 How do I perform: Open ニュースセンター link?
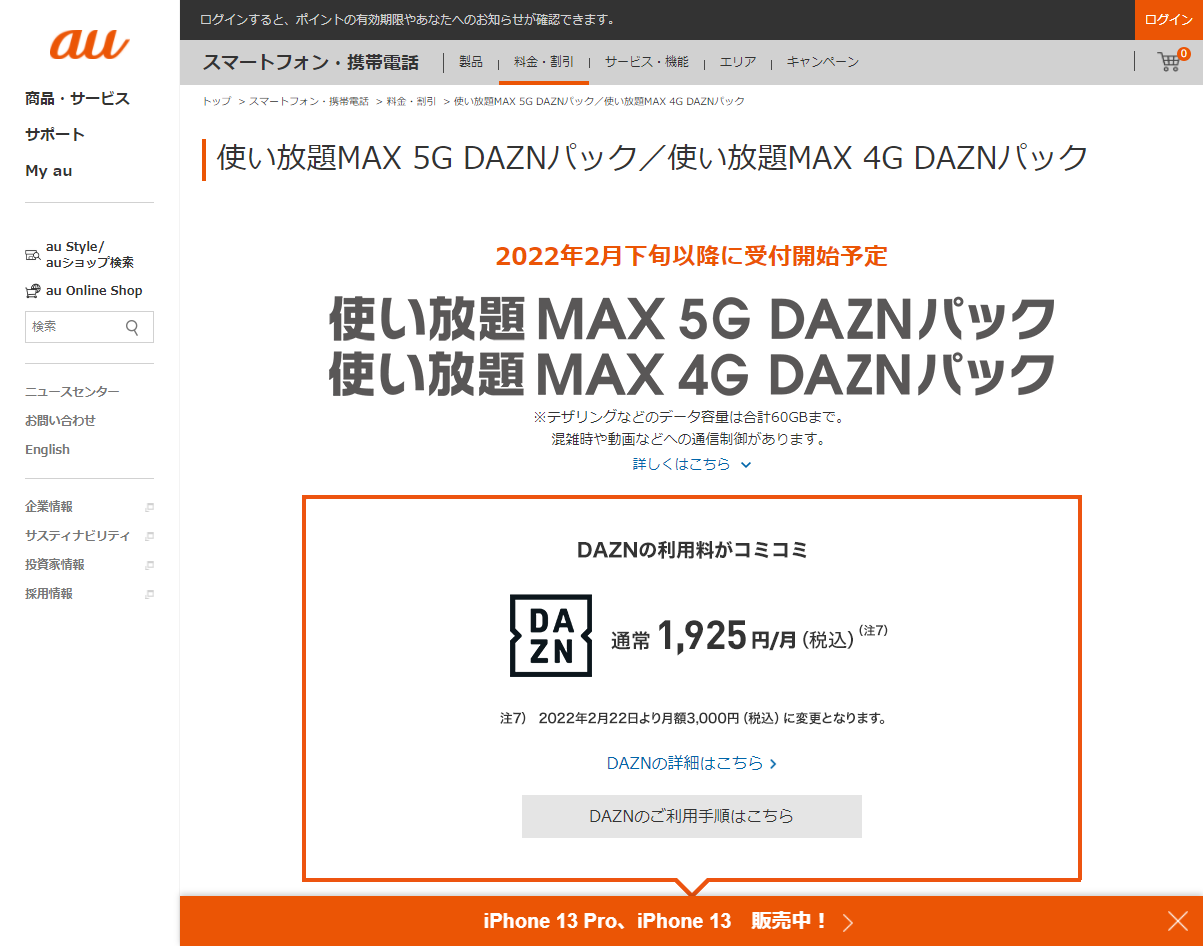[72, 392]
